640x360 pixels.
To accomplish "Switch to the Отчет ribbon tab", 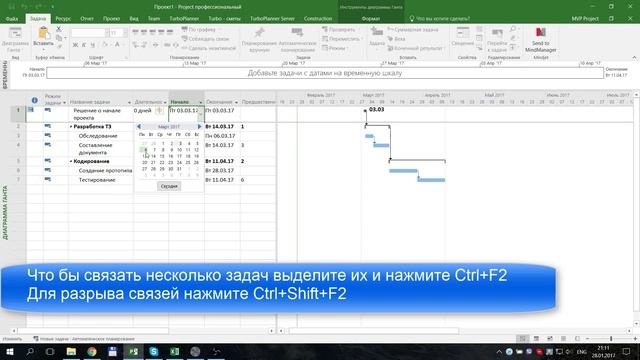I will [x=87, y=19].
